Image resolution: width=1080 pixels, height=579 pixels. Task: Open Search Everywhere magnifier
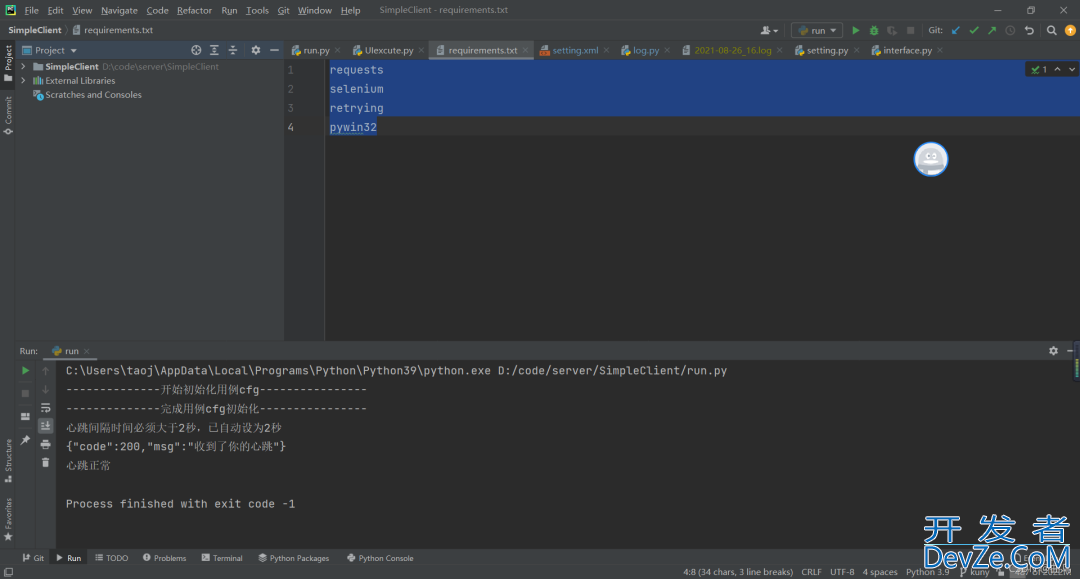tap(1051, 30)
